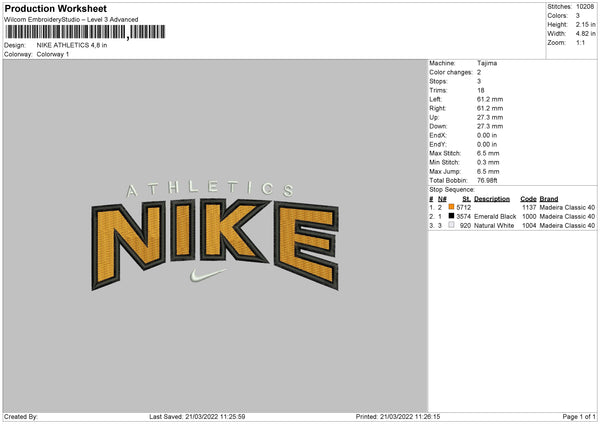Click 'Madeira Classic 40' brand in row 1
The width and height of the screenshot is (600, 424).
pos(567,207)
